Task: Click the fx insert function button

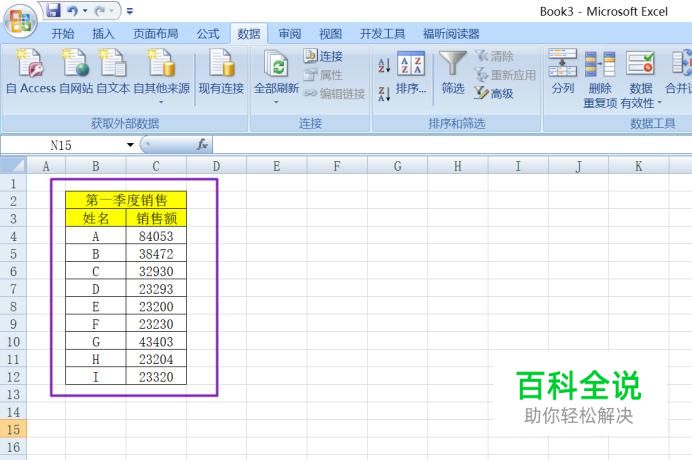Action: click(202, 144)
